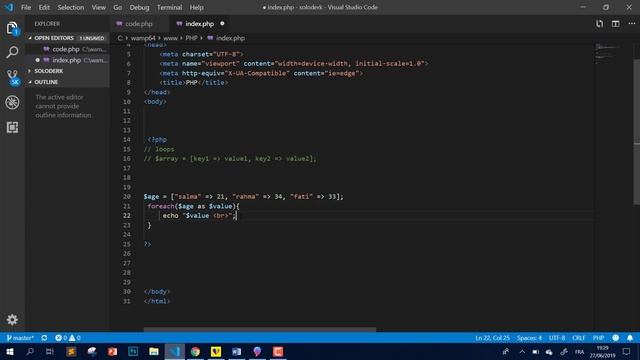This screenshot has height=360, width=640.
Task: Open the Go menu
Action: pos(118,7)
